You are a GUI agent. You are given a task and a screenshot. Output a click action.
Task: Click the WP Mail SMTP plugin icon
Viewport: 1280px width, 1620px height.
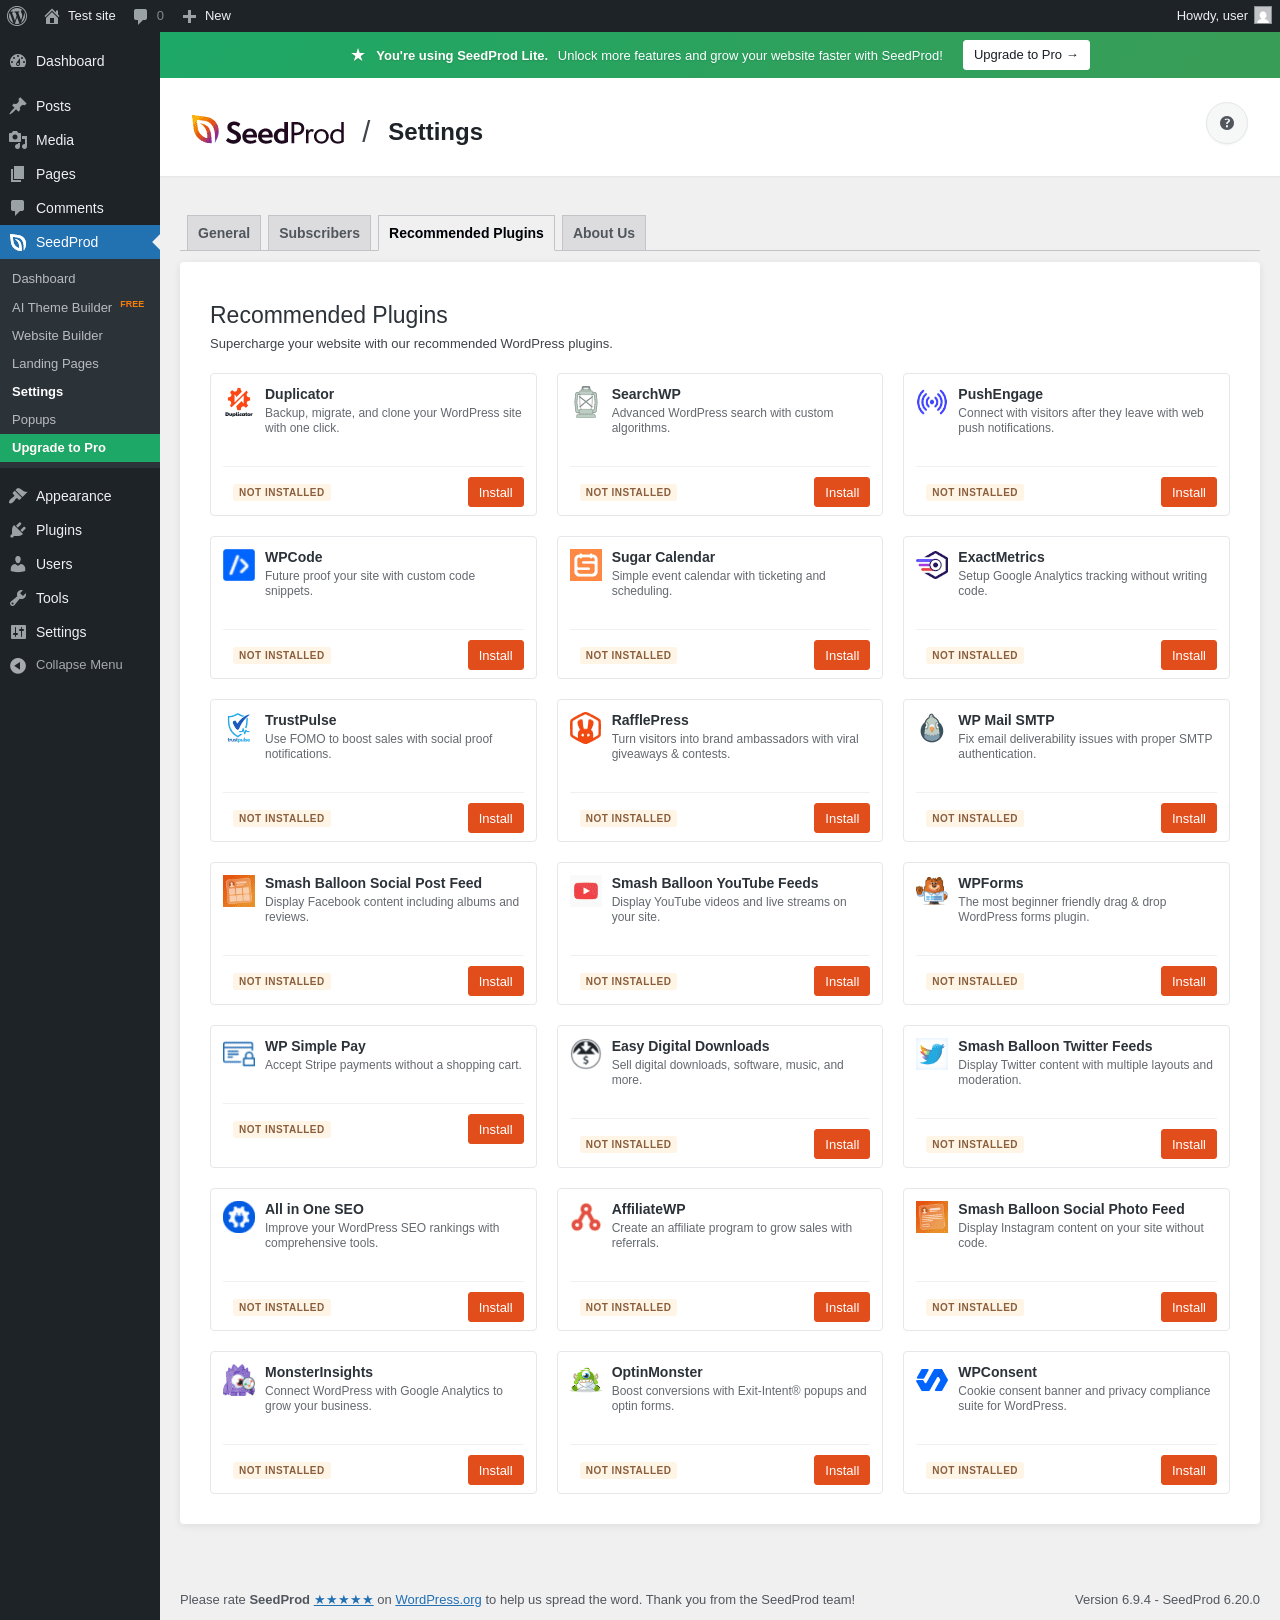932,728
